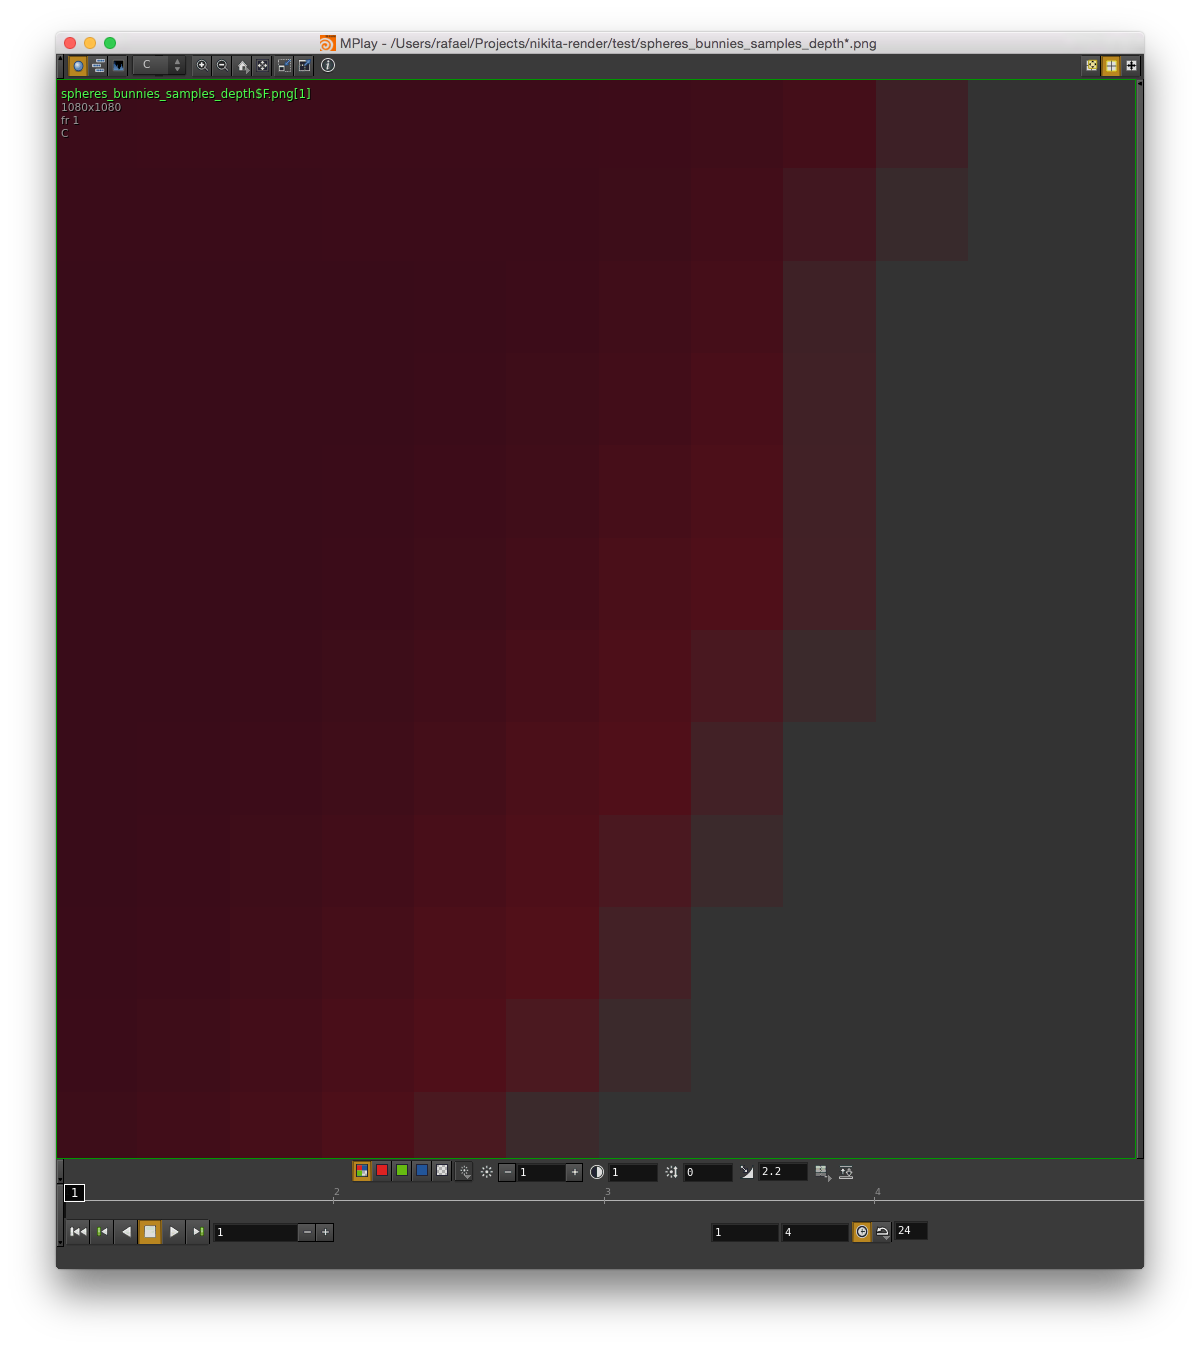Jump to the first frame
The width and height of the screenshot is (1200, 1349).
(78, 1232)
